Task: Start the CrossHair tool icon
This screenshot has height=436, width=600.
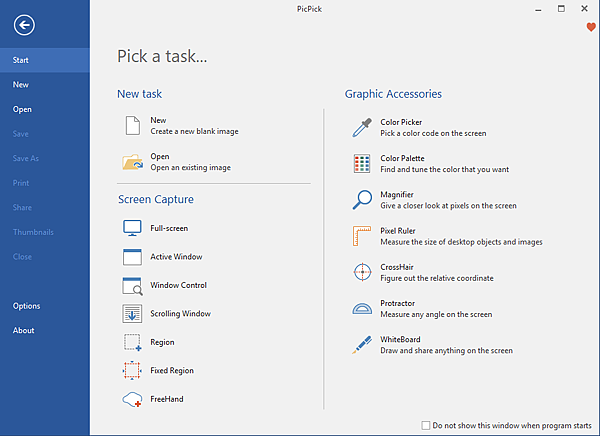Action: tap(362, 272)
